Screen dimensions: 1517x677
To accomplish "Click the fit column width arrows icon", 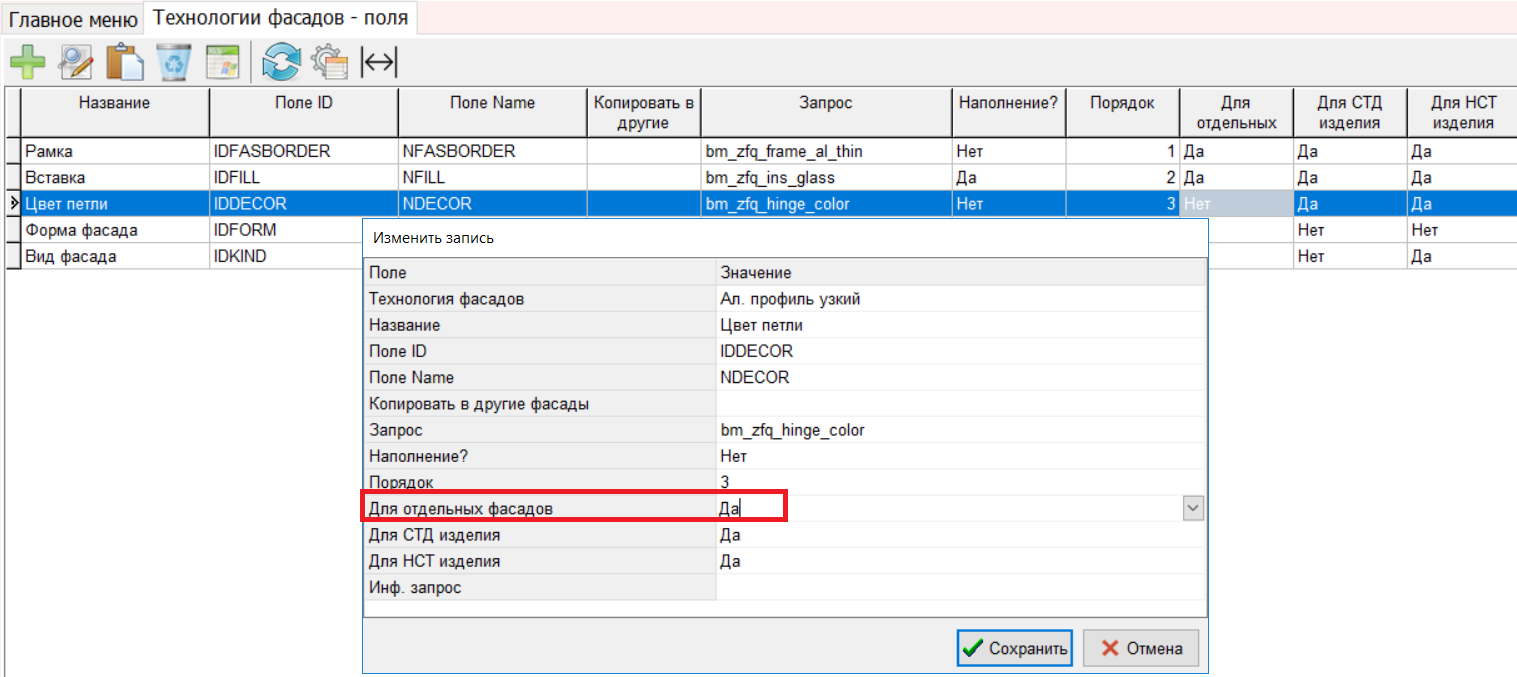I will point(379,62).
